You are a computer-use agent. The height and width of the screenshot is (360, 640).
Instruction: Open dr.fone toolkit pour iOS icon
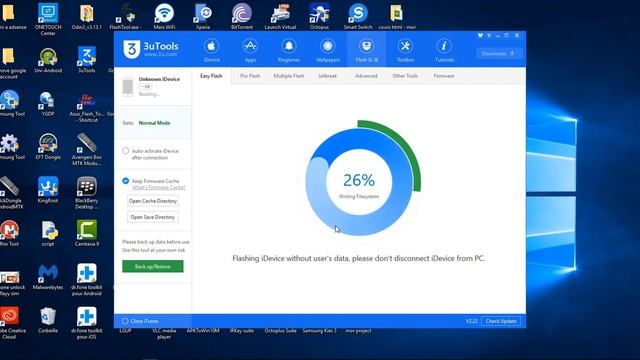pos(87,323)
